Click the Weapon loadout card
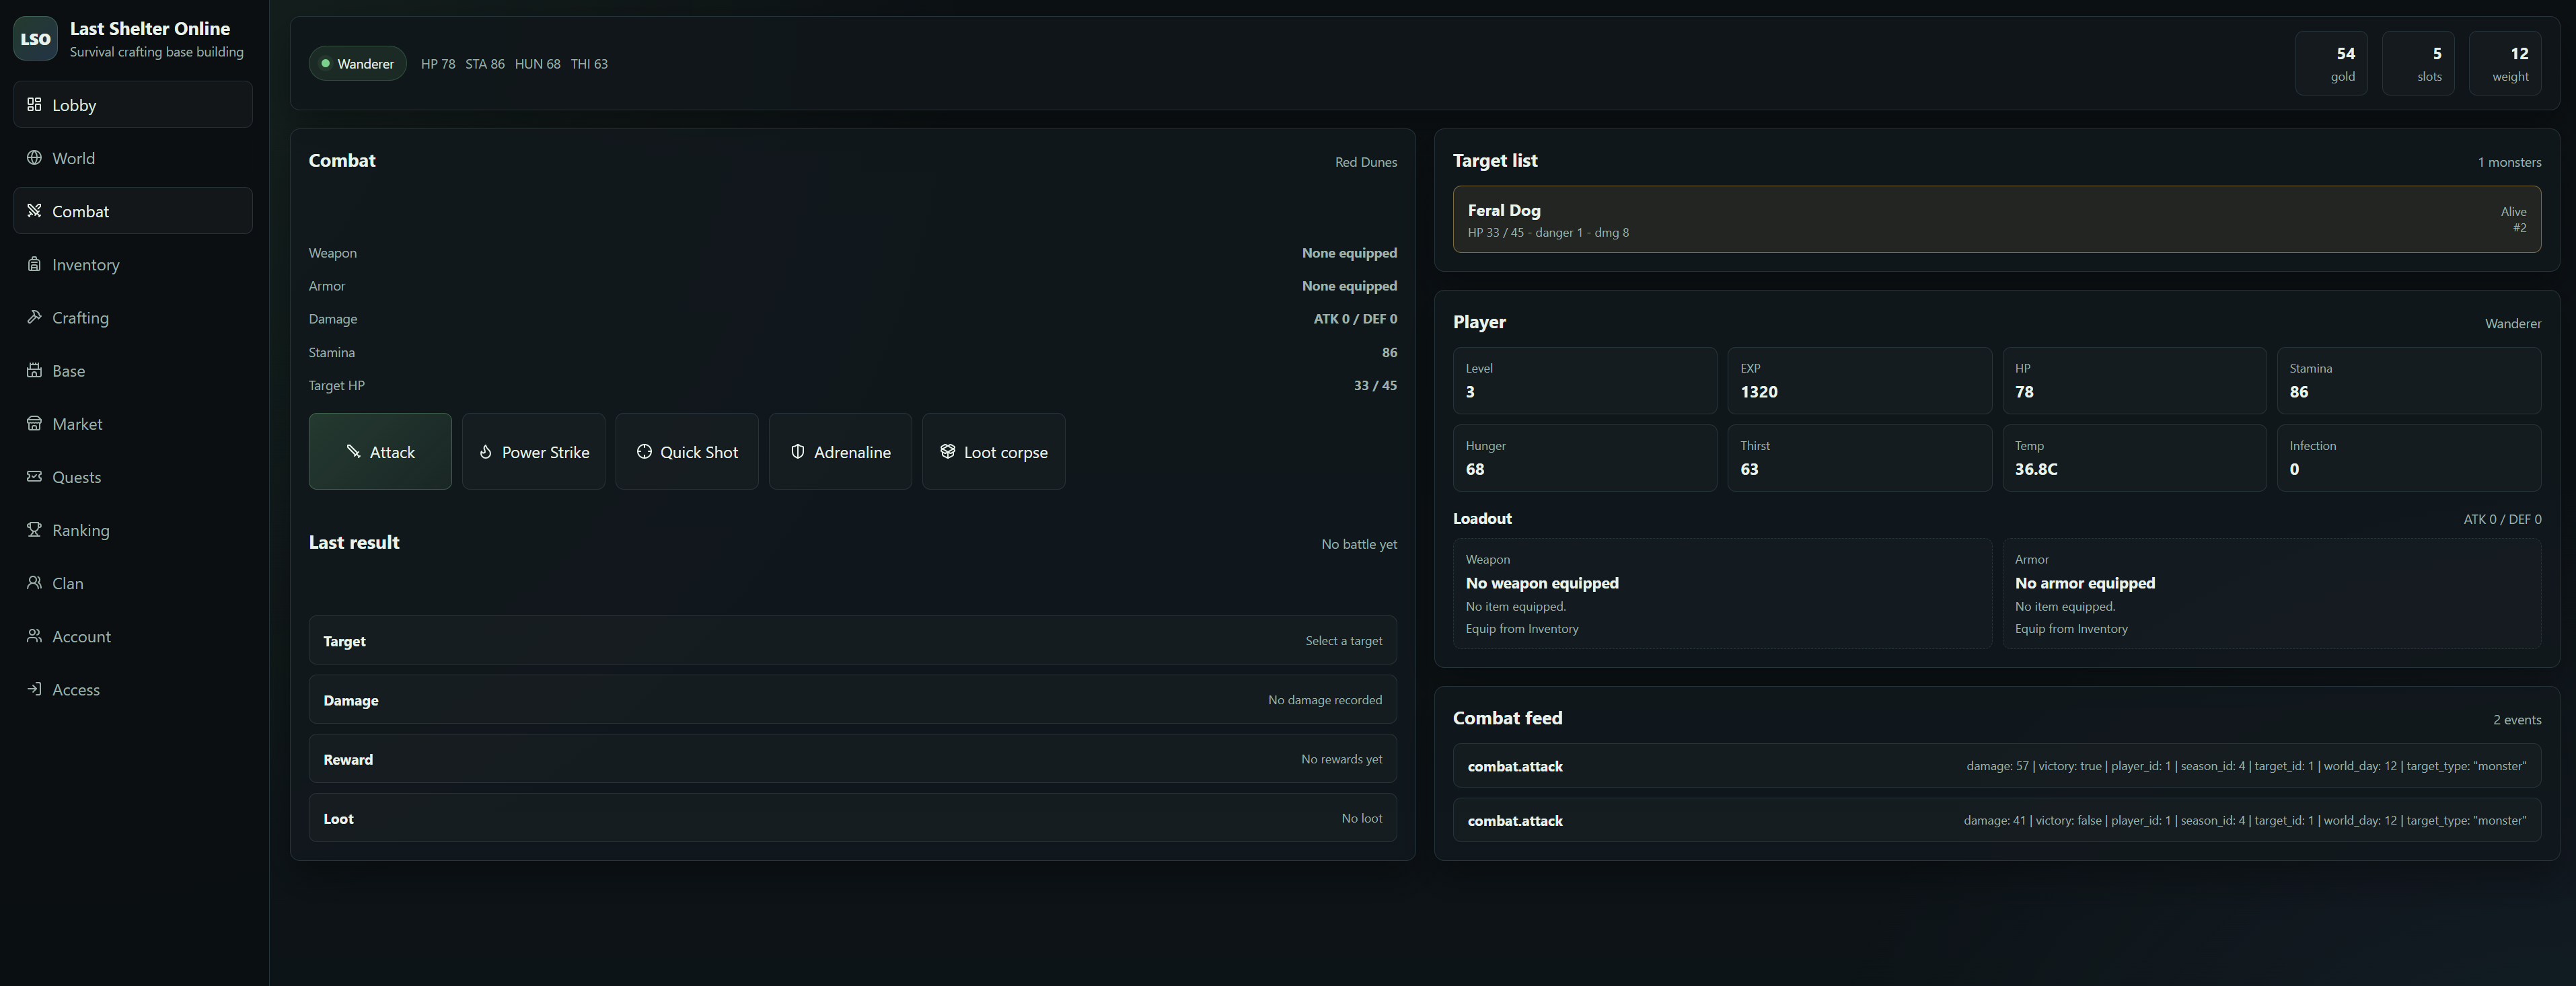Viewport: 2576px width, 986px height. pos(1722,593)
